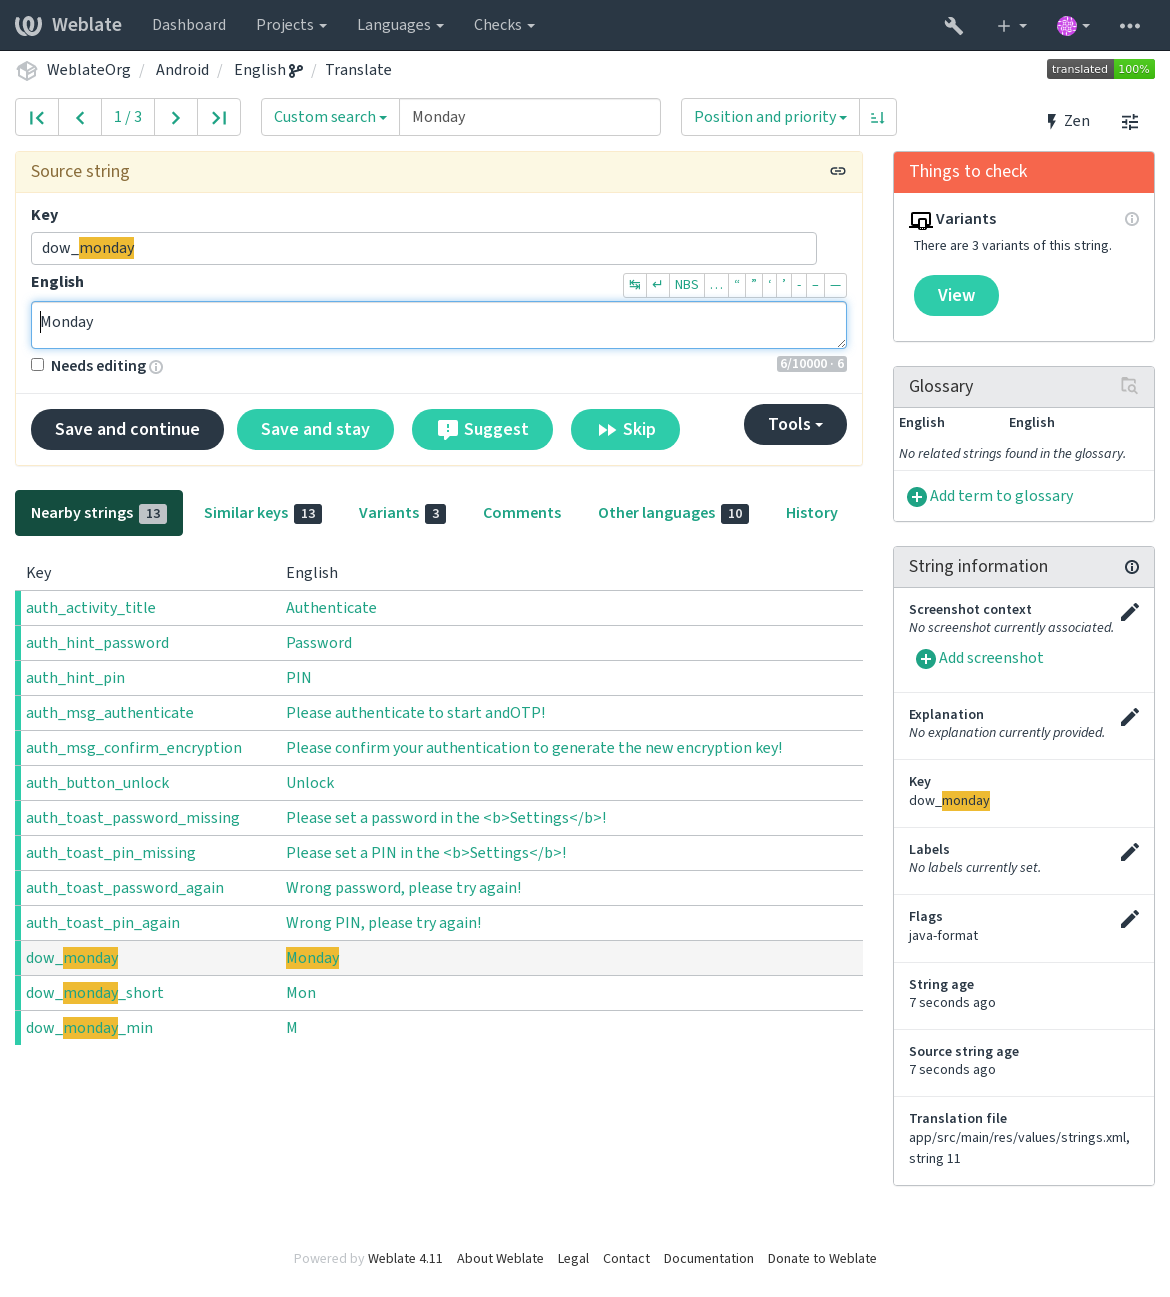
Task: Open Variants check info icon
Action: (x=1132, y=219)
